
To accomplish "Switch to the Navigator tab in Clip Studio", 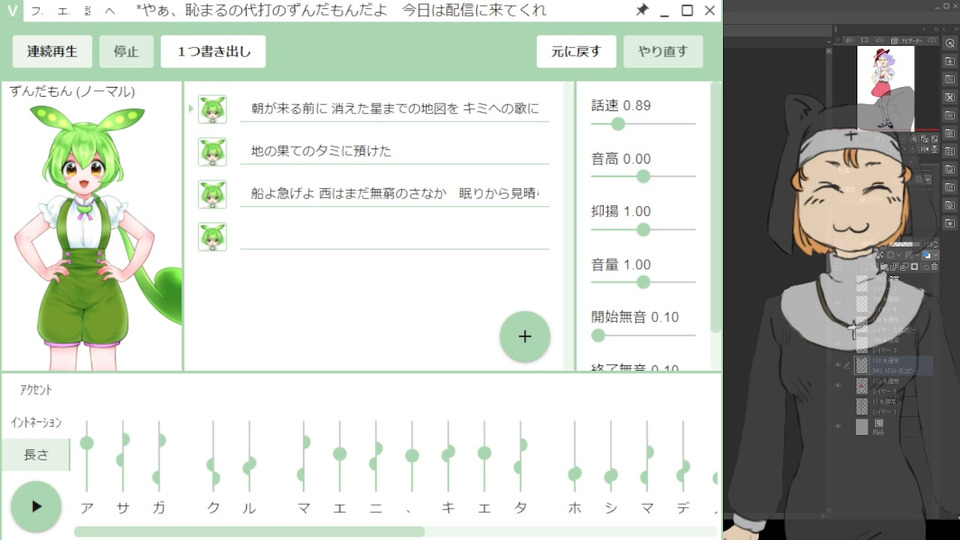I will 907,40.
